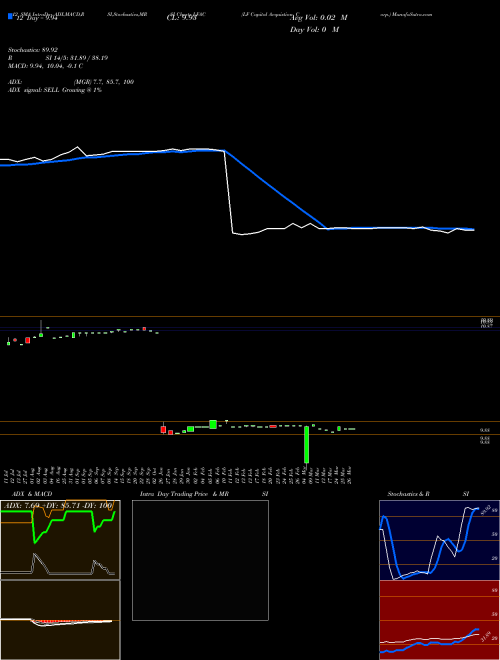Click the 'Intra Day Trading Price & MR SI' title
This screenshot has width=500, height=660.
point(204,494)
